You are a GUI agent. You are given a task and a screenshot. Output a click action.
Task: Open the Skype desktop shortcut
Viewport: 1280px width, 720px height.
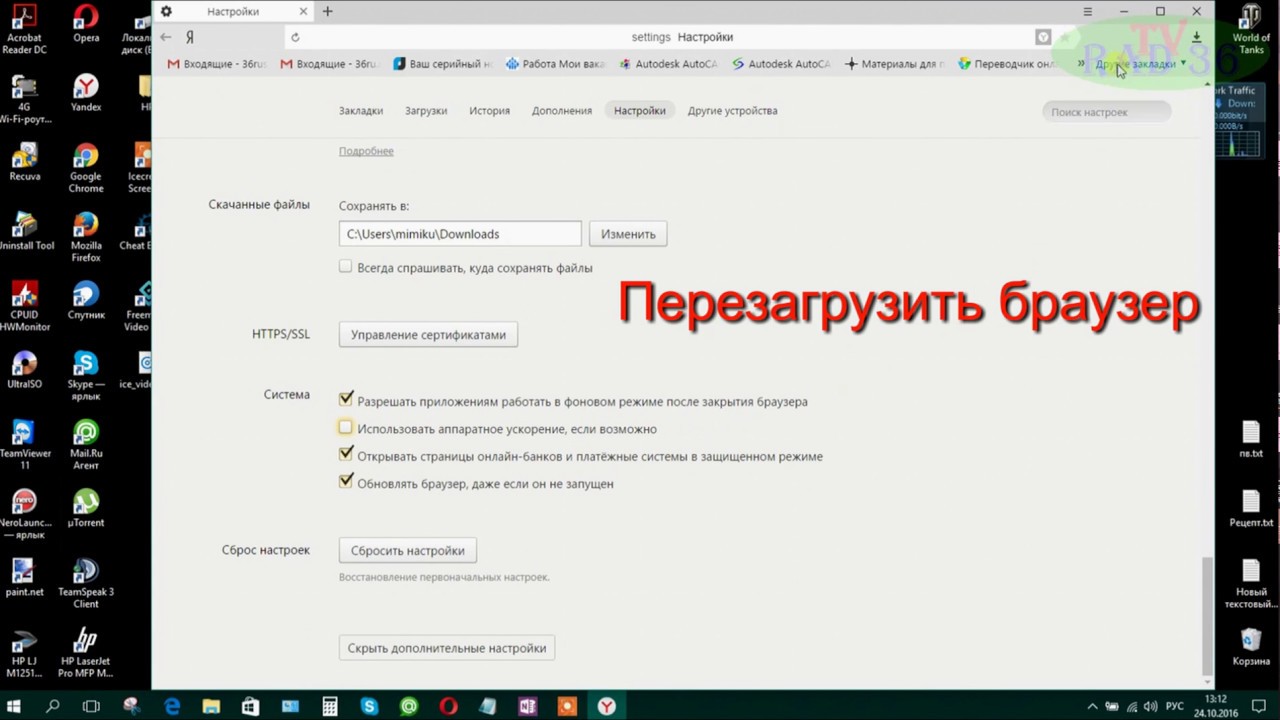click(x=86, y=375)
